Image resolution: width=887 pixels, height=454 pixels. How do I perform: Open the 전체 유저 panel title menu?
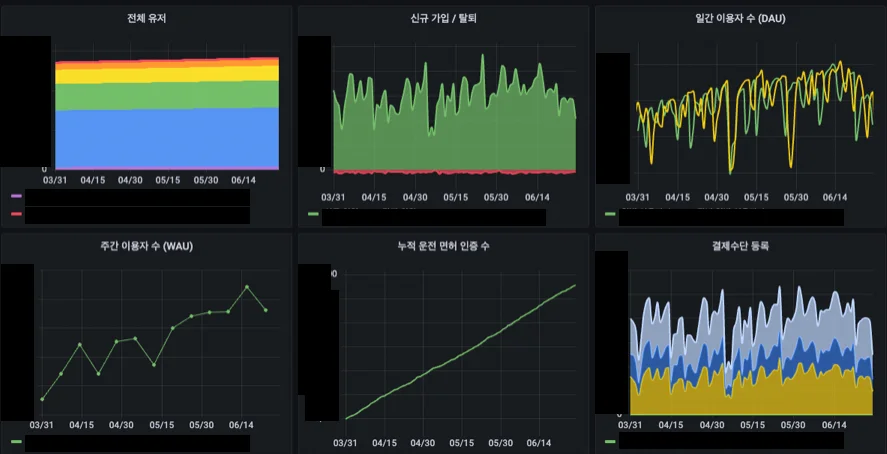point(147,18)
